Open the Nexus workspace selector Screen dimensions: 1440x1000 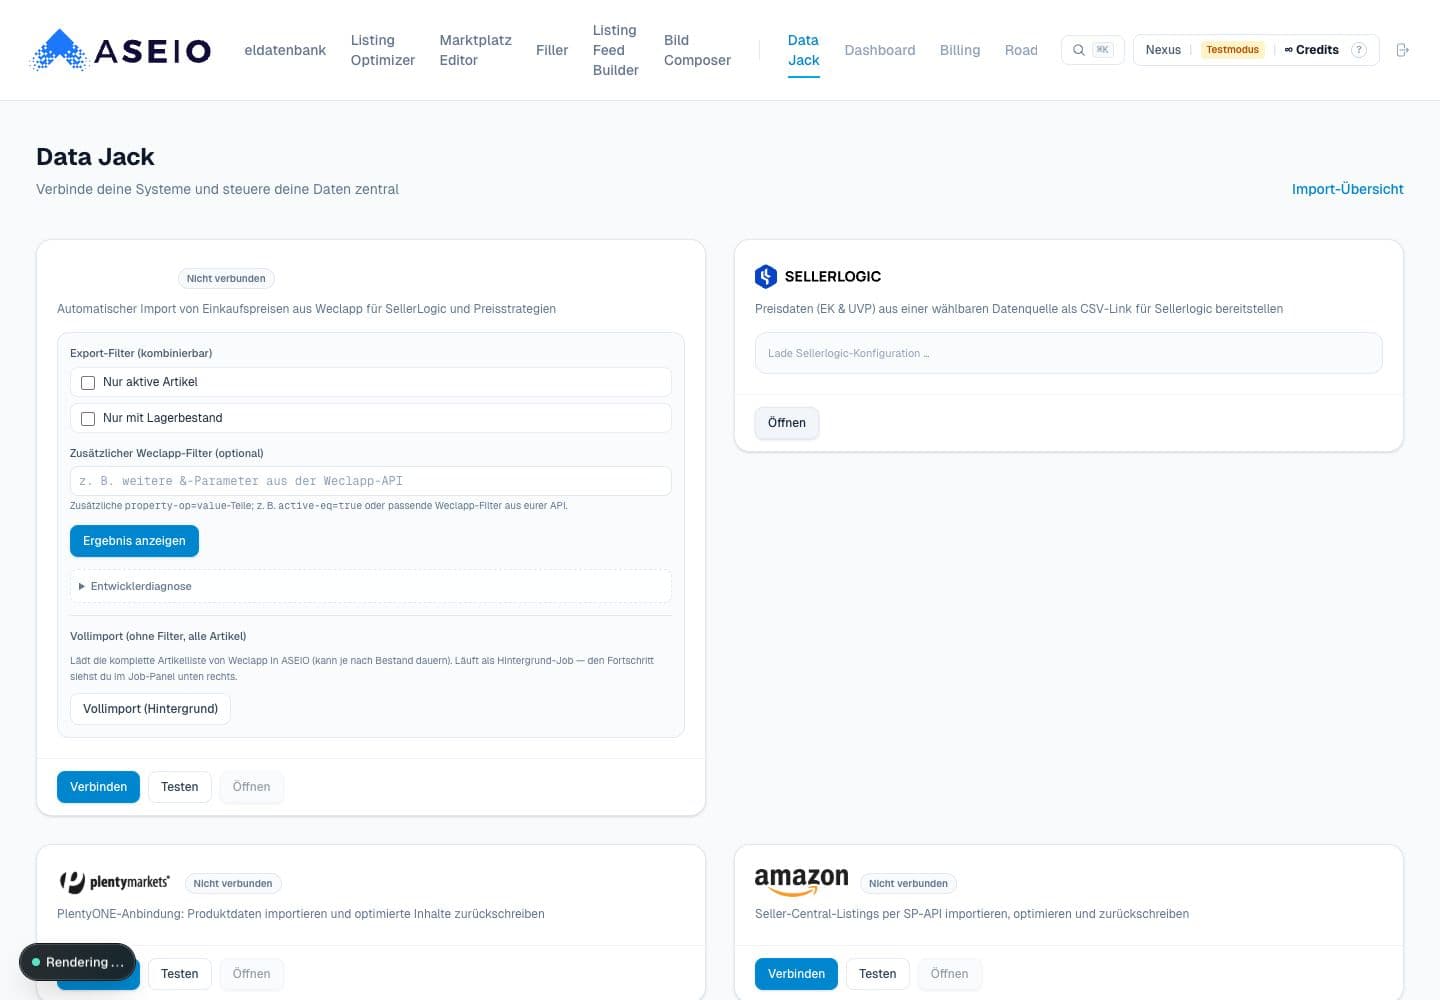pyautogui.click(x=1163, y=50)
